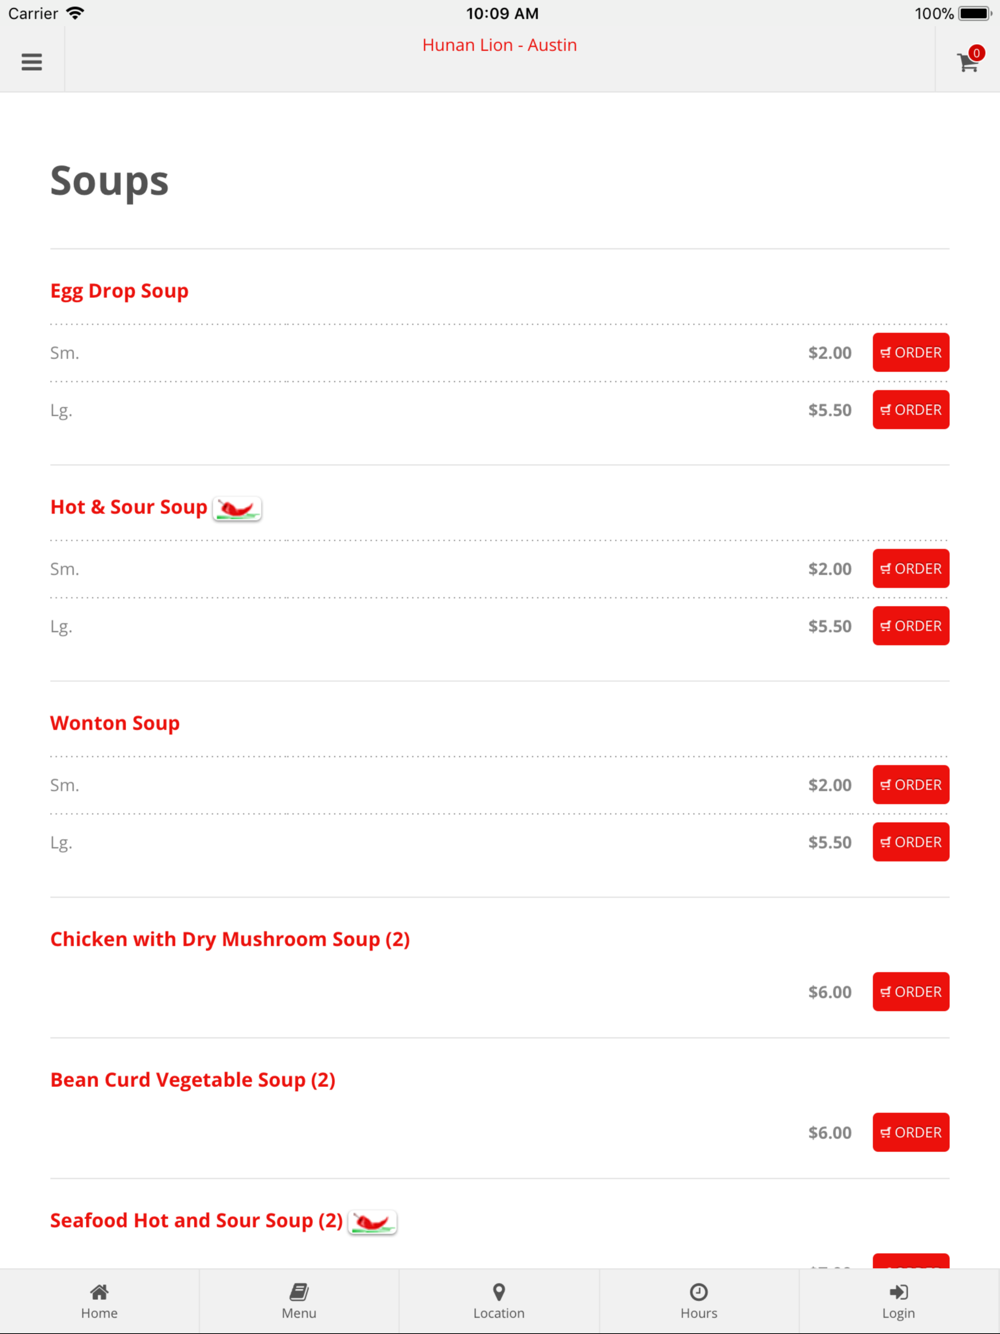
Task: Open the Menu book tab
Action: (x=299, y=1301)
